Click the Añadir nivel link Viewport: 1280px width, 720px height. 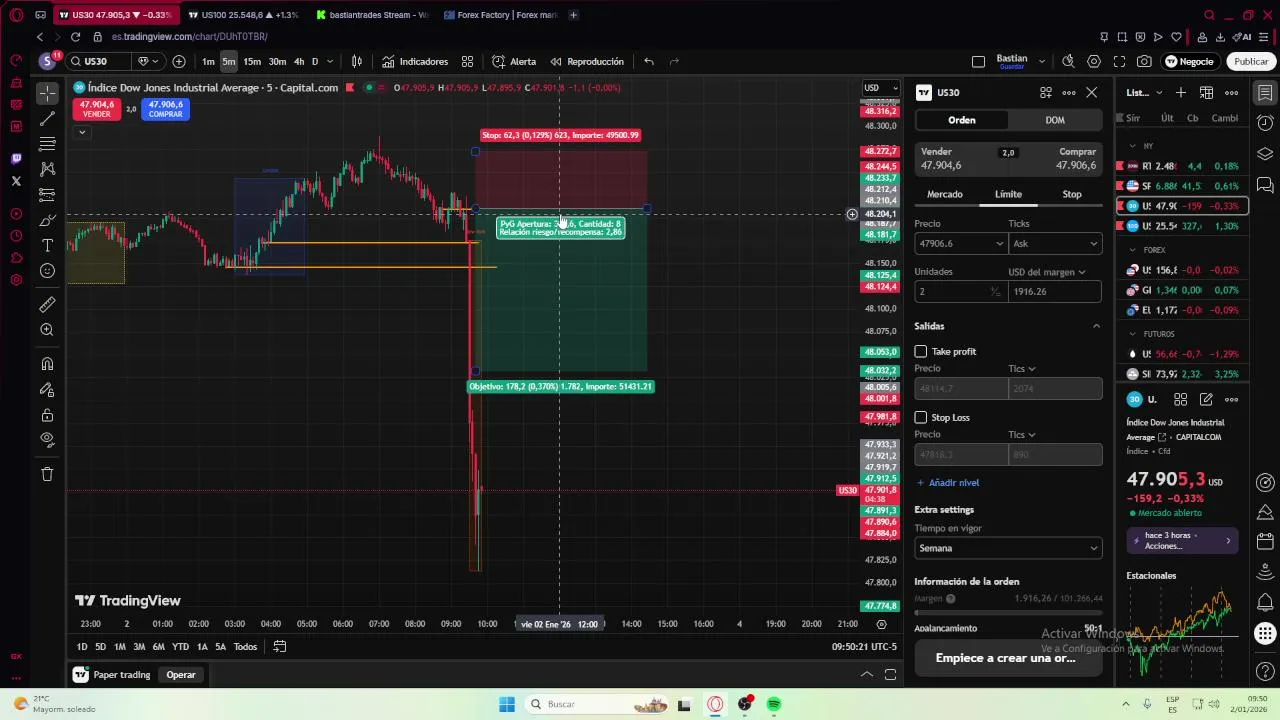948,483
